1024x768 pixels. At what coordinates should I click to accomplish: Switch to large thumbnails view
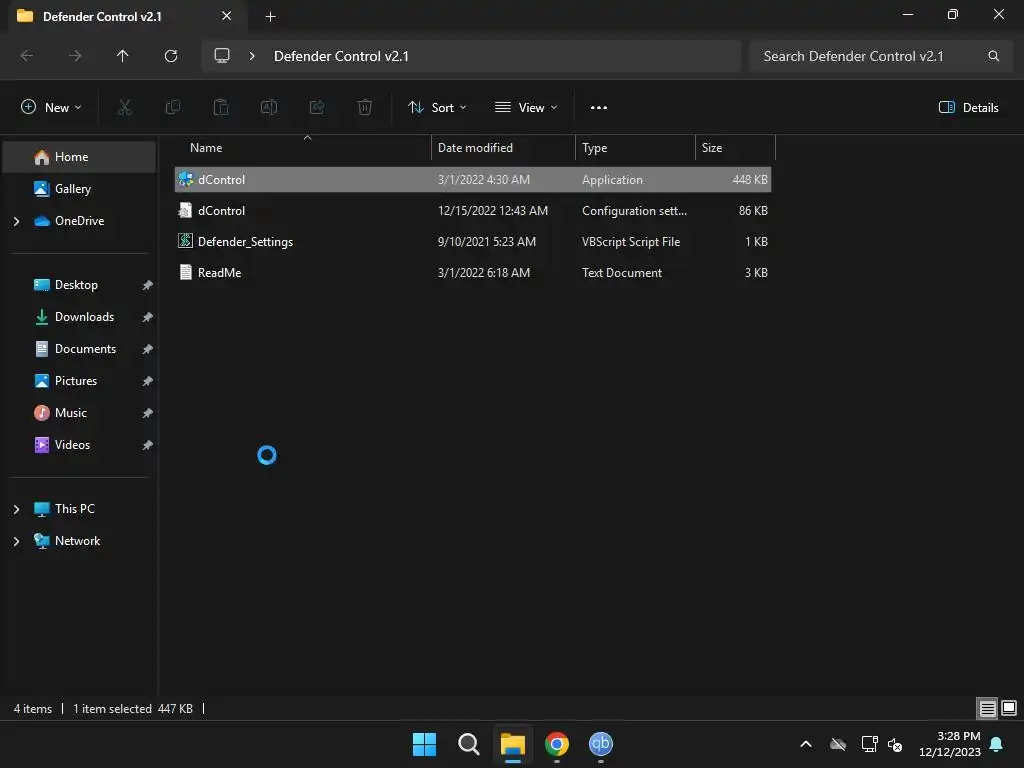click(x=1009, y=709)
